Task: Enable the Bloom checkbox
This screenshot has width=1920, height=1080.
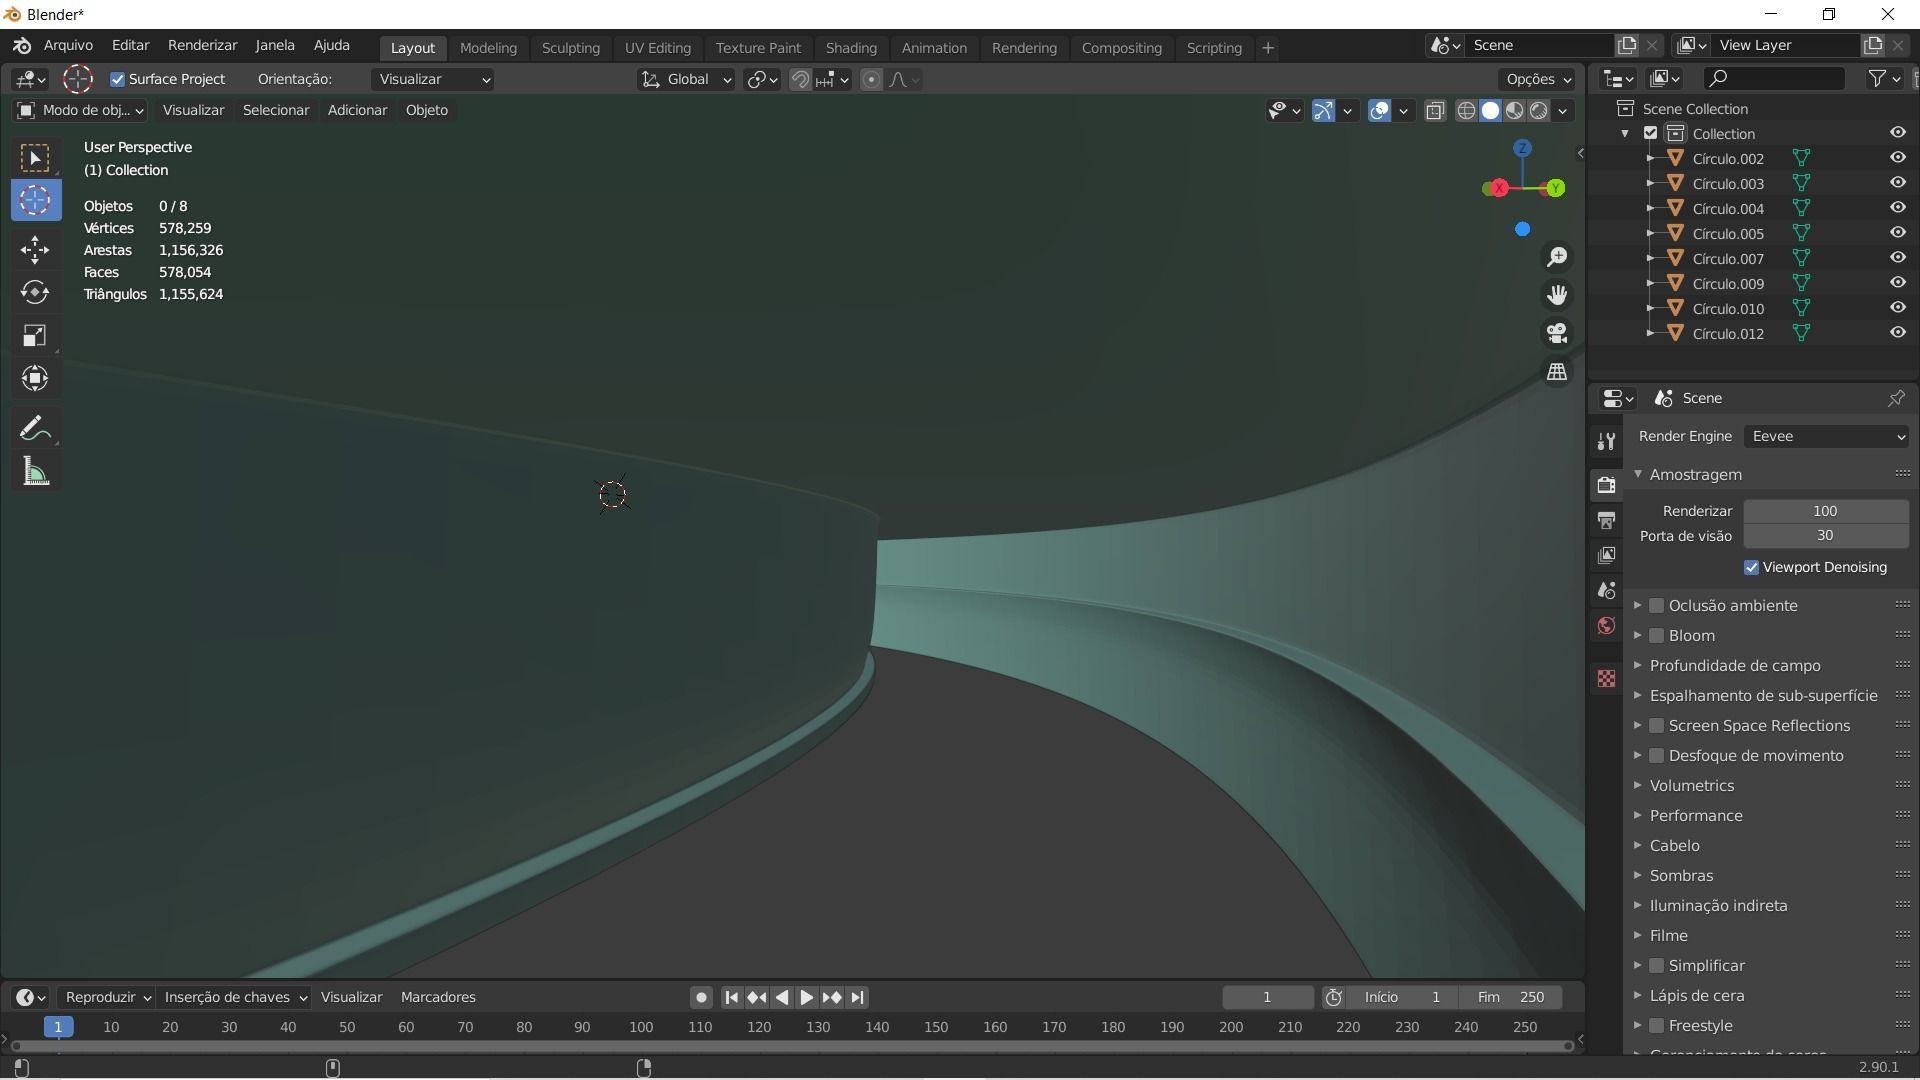Action: click(1657, 636)
